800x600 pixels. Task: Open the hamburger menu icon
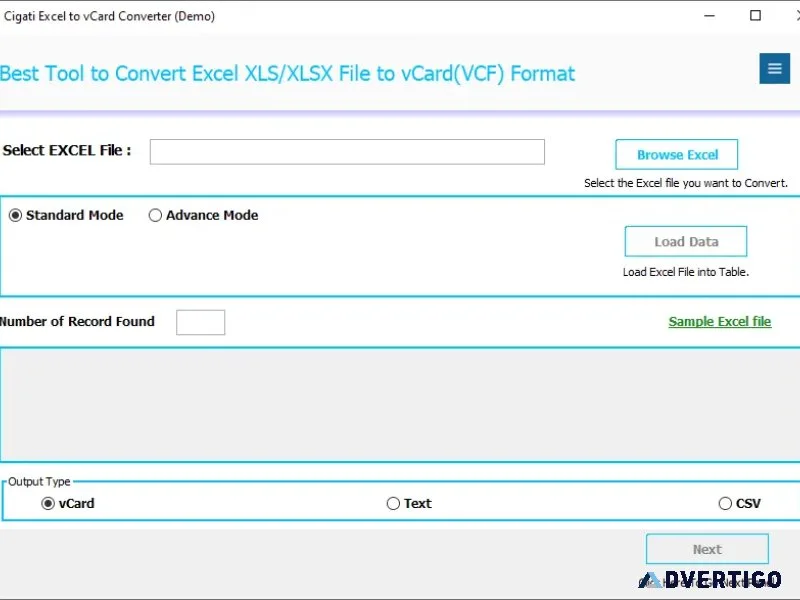tap(774, 68)
